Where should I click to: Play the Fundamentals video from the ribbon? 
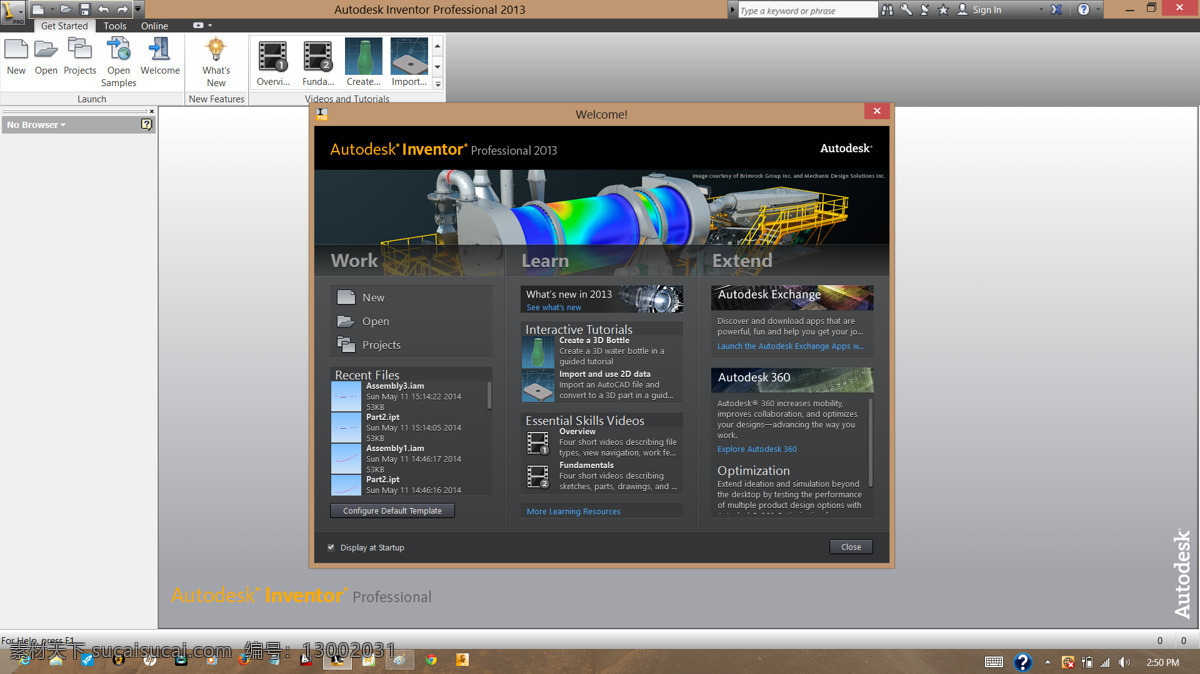[x=318, y=56]
